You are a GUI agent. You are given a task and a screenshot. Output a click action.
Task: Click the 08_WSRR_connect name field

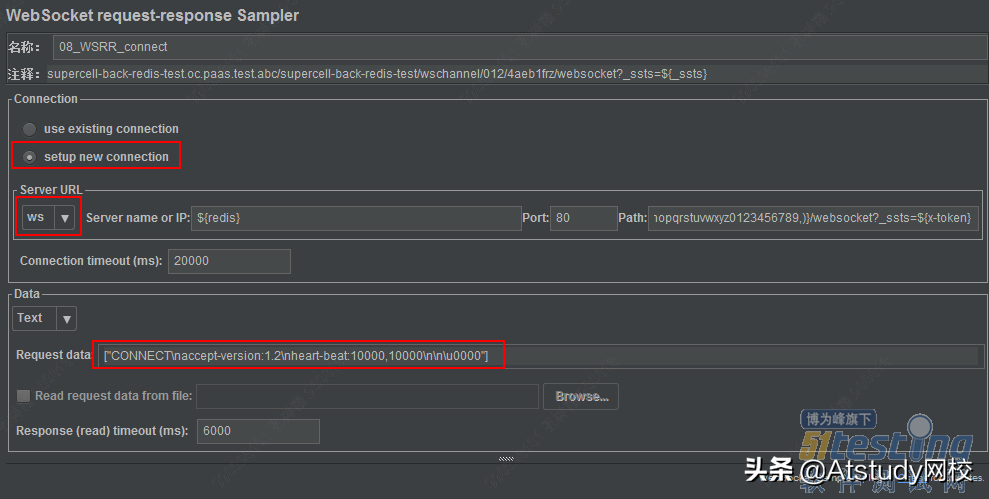(520, 46)
